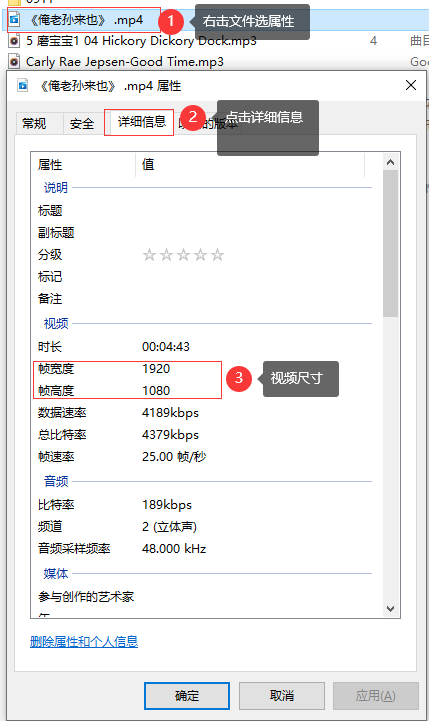Confirm with the 确定 button

187,696
